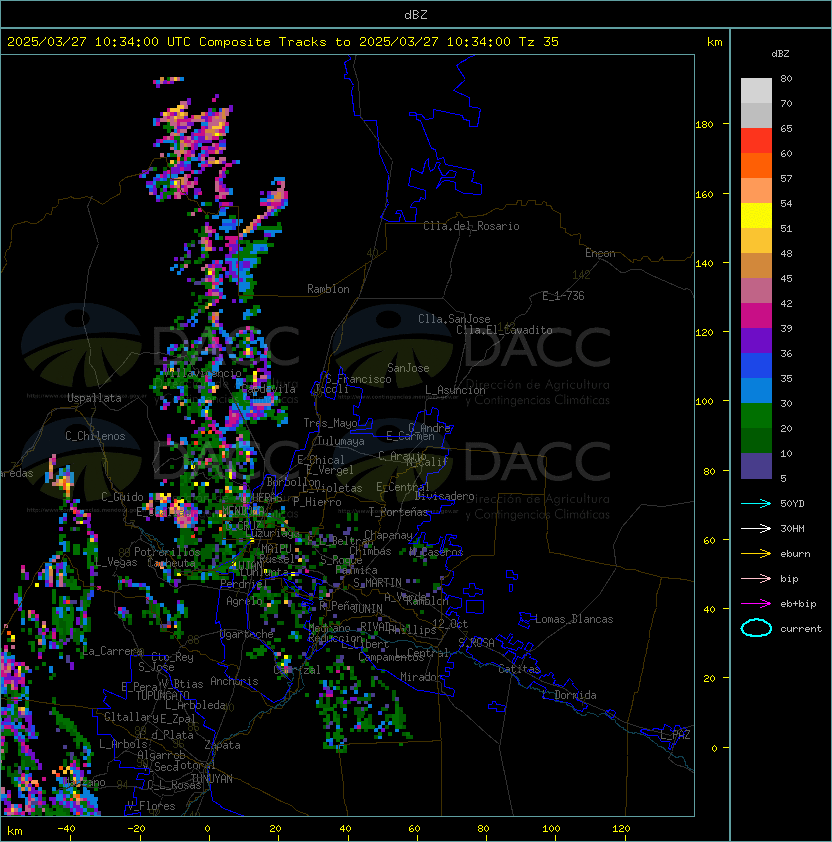Select the gold 48–51 dBZ swatch
Image resolution: width=832 pixels, height=842 pixels.
pos(756,241)
